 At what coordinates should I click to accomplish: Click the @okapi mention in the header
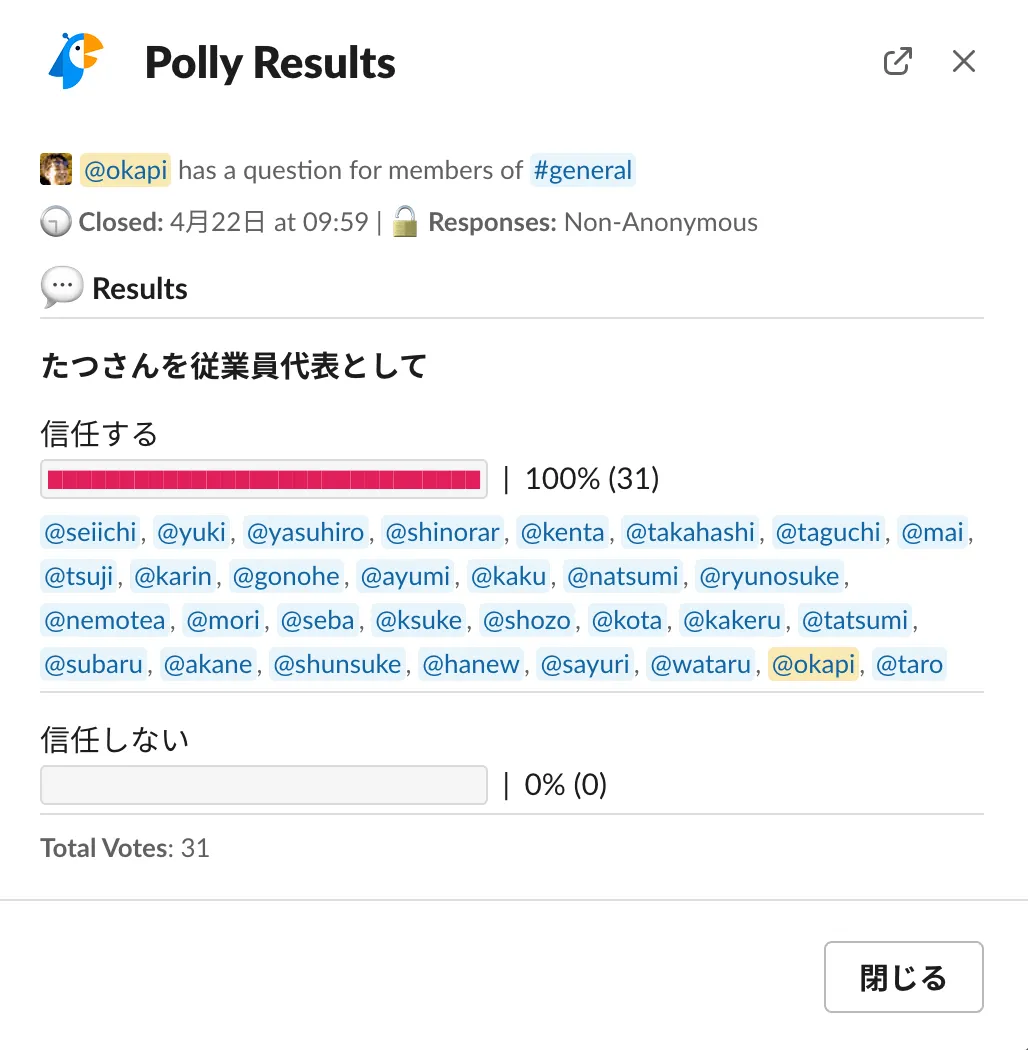[126, 170]
